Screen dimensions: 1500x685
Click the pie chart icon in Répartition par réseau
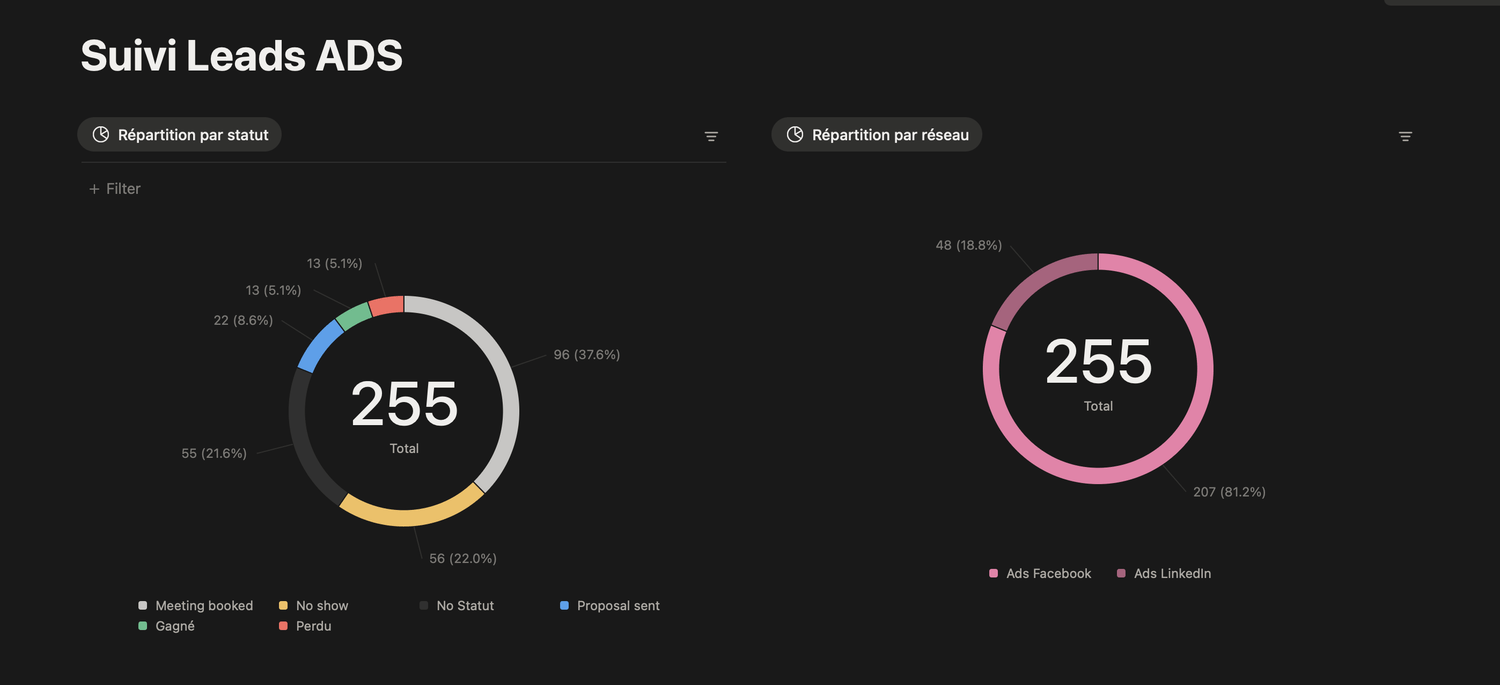pyautogui.click(x=795, y=135)
